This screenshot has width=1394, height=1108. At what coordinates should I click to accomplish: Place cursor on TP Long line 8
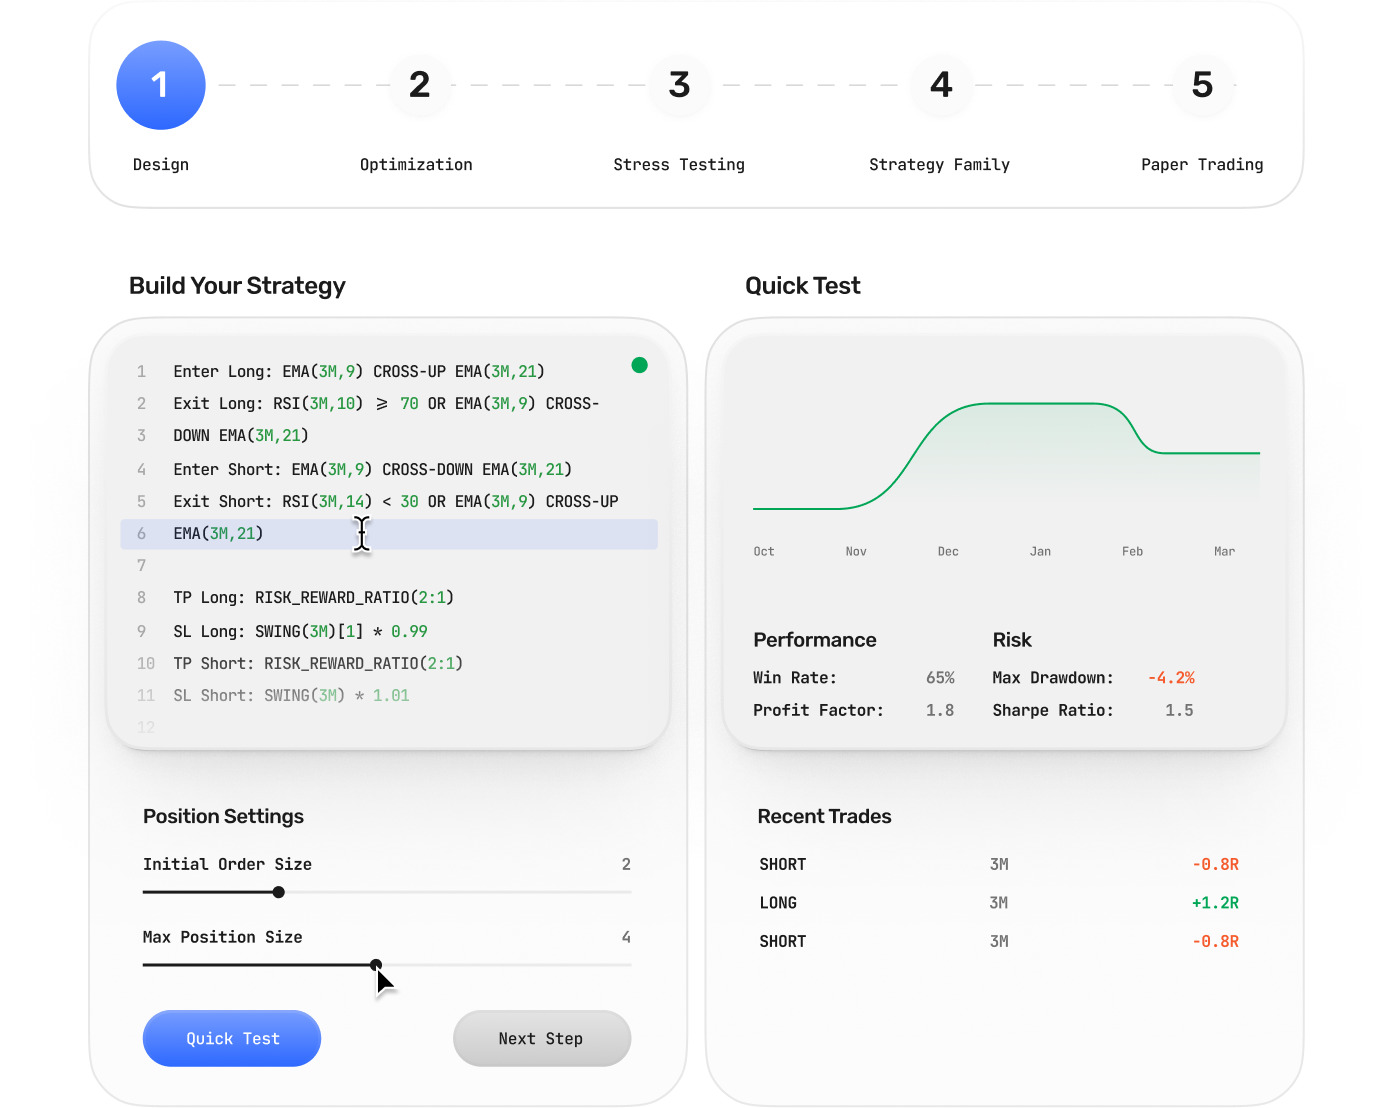click(313, 598)
